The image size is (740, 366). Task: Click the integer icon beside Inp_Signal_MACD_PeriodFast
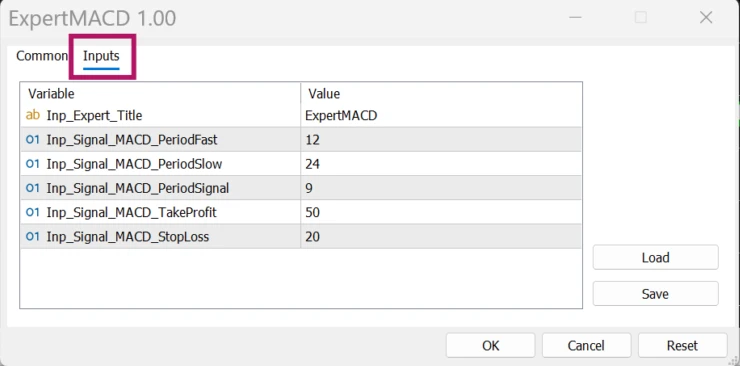33,140
